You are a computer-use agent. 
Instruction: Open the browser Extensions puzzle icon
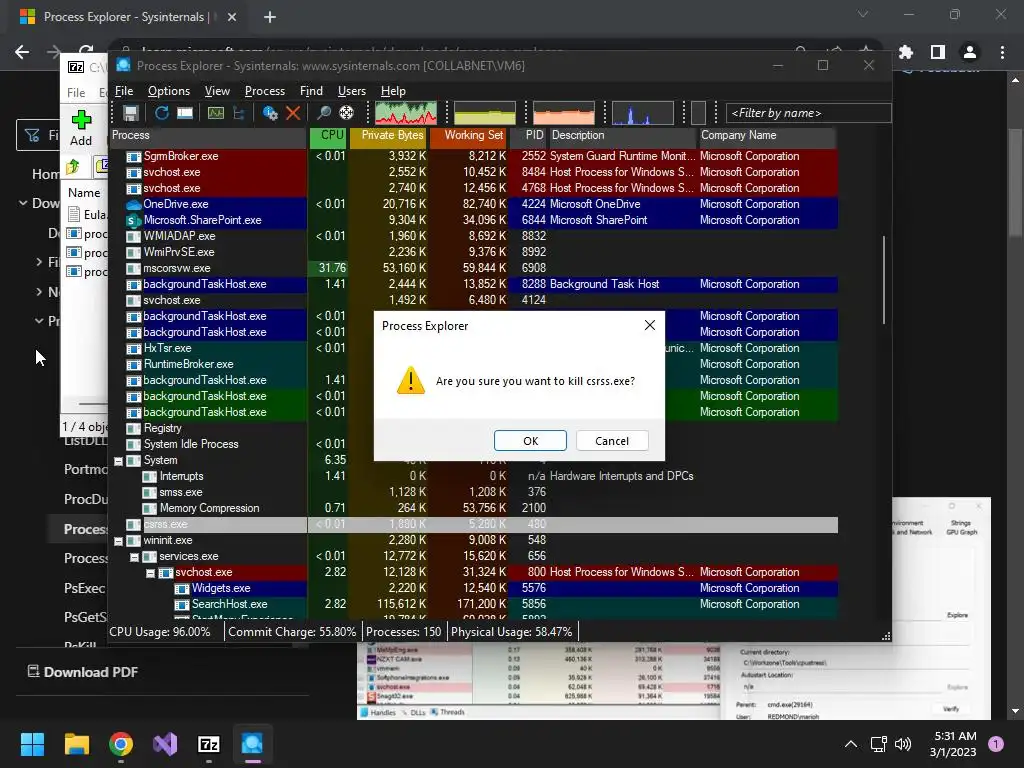906,52
